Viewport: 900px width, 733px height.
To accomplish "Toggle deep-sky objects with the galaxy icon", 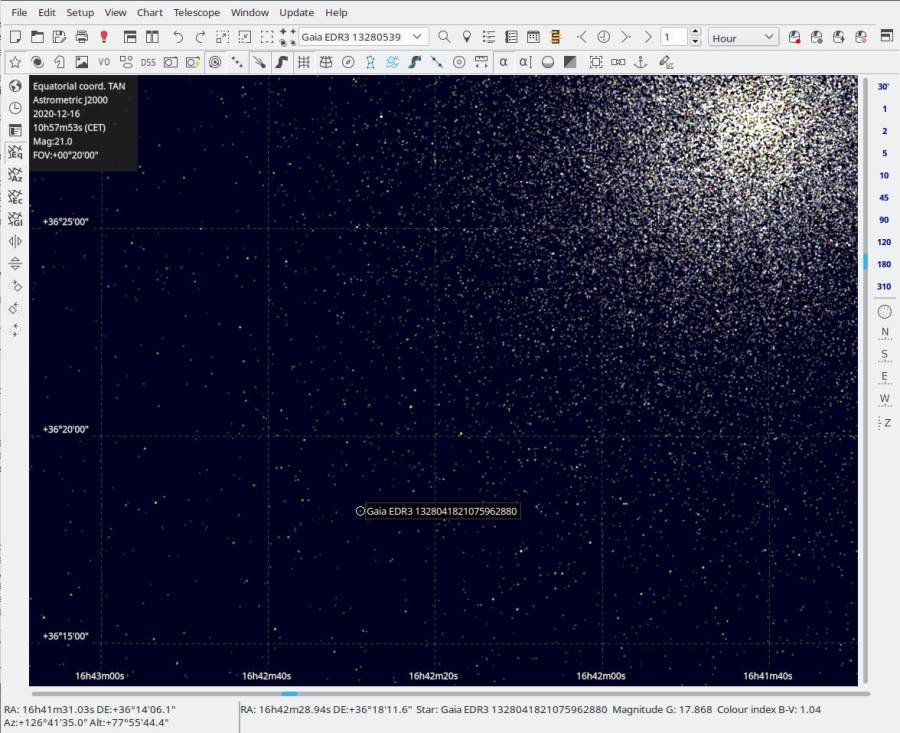I will pyautogui.click(x=37, y=62).
